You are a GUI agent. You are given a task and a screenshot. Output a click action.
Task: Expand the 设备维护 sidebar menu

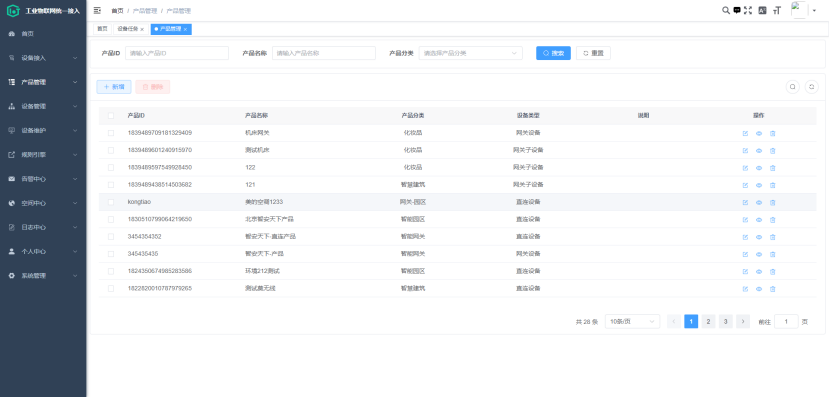pyautogui.click(x=43, y=131)
